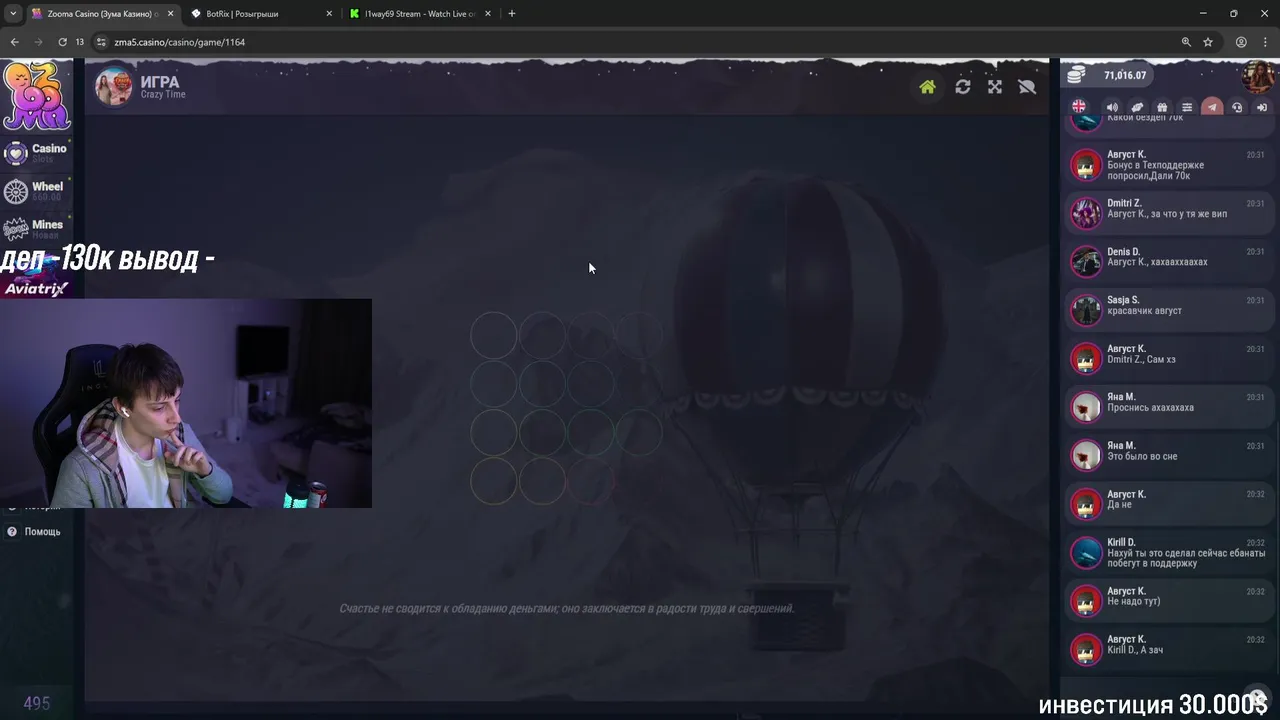1280x720 pixels.
Task: Open the user profile avatar at top right
Action: click(x=1257, y=76)
